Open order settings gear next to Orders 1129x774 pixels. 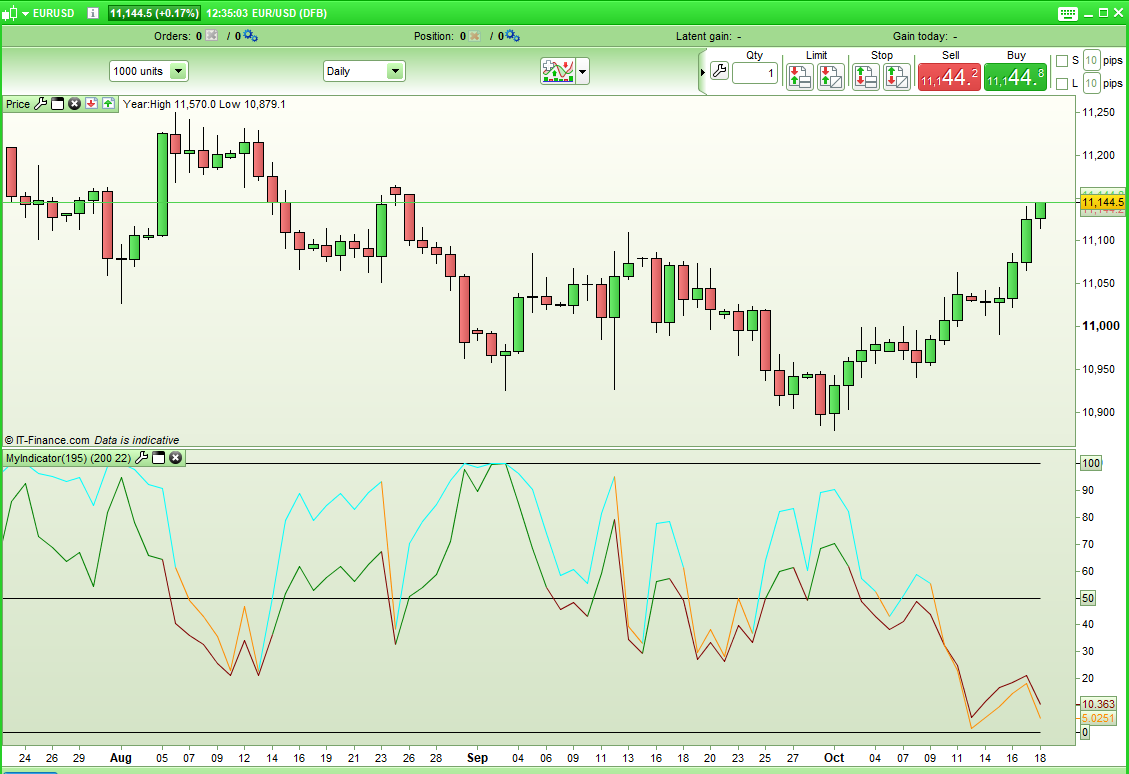(251, 35)
